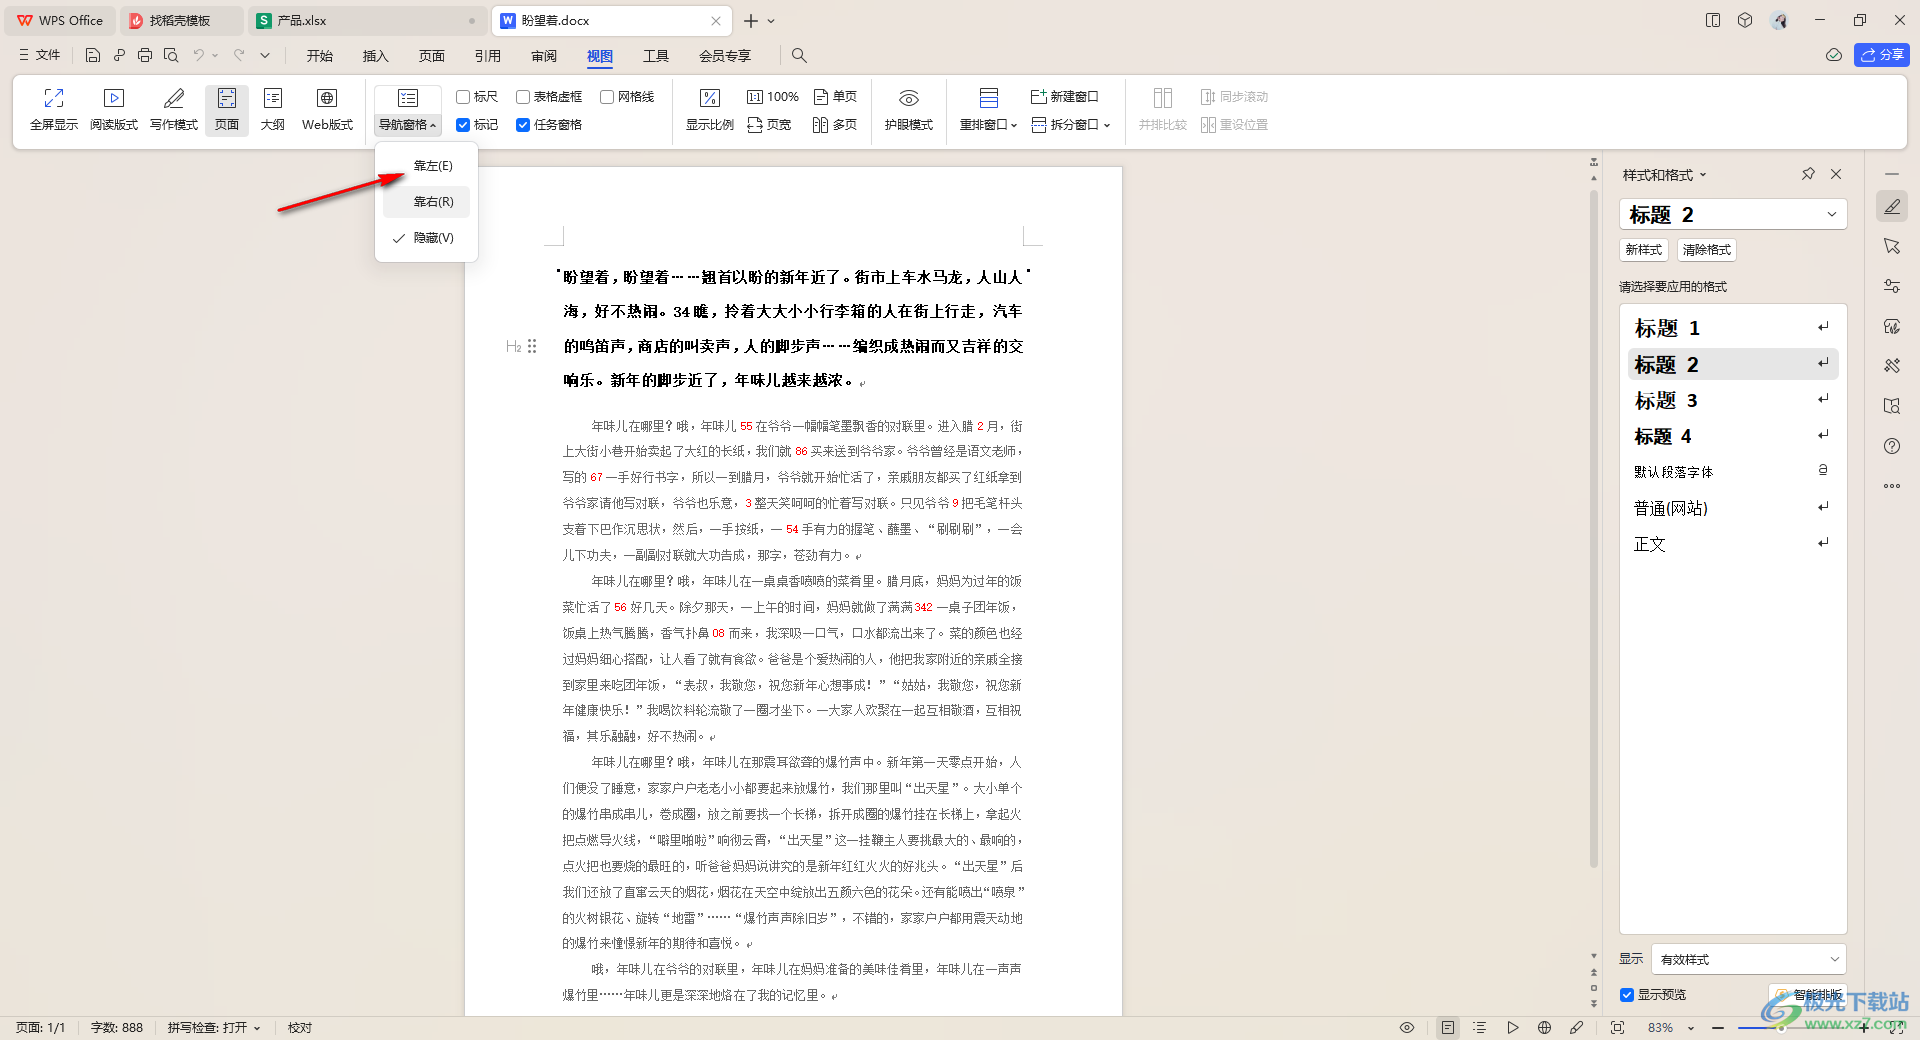Click the Print icon in quick toolbar
The image size is (1920, 1040).
coord(145,56)
